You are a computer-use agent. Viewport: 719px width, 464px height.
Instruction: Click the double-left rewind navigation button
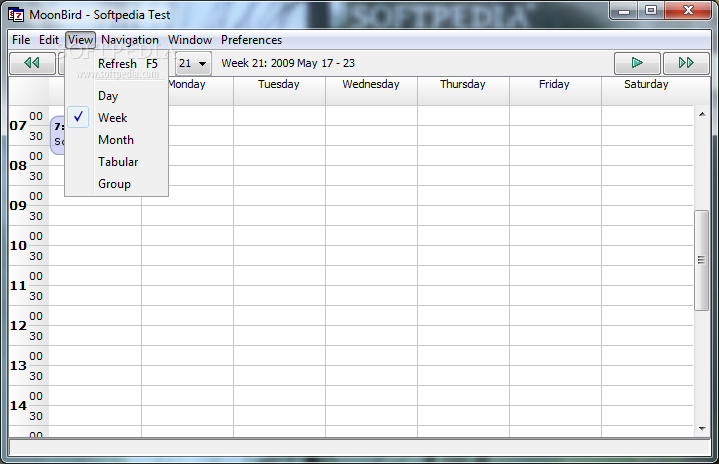coord(32,63)
